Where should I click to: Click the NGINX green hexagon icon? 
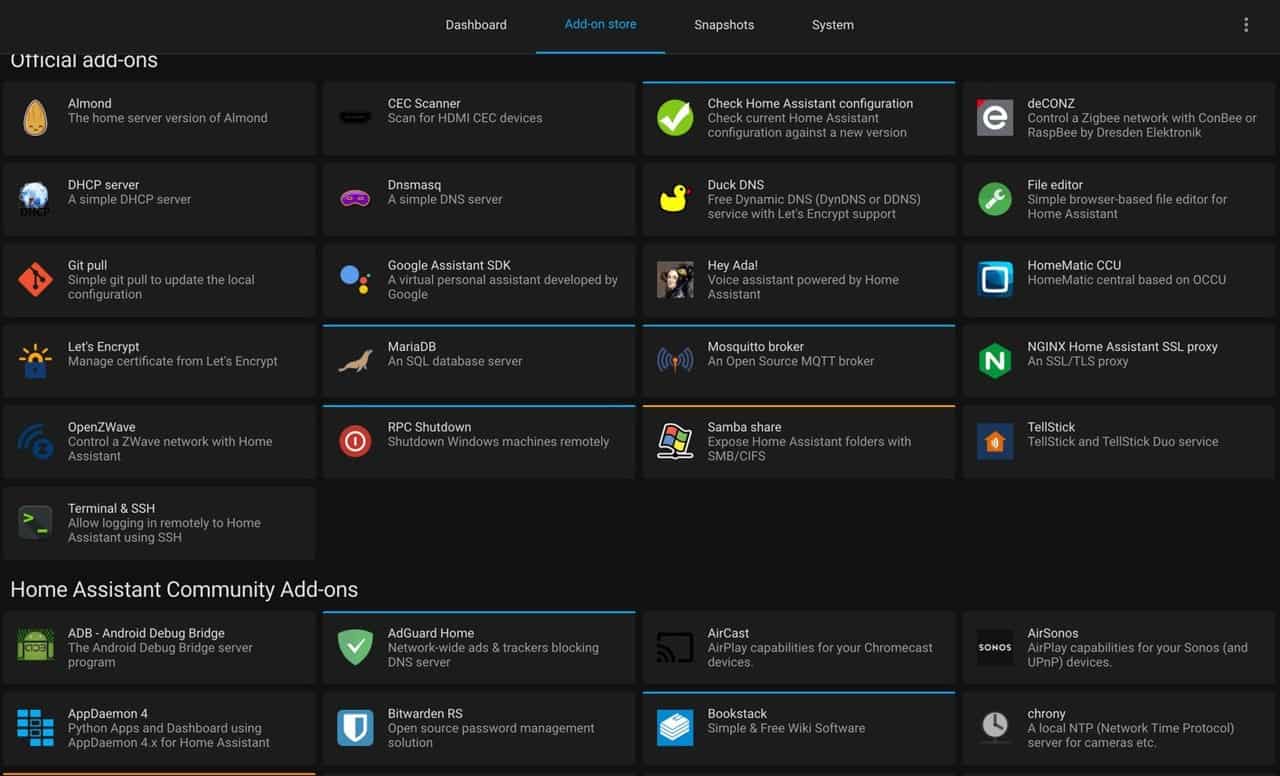click(x=995, y=361)
